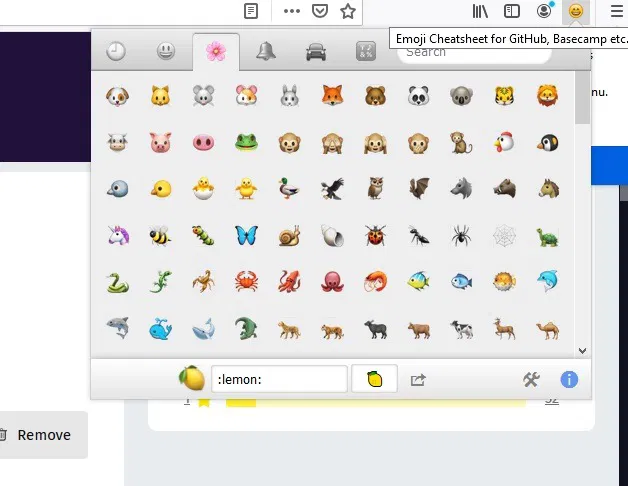
Task: Open the Firefox account icon
Action: click(x=544, y=11)
